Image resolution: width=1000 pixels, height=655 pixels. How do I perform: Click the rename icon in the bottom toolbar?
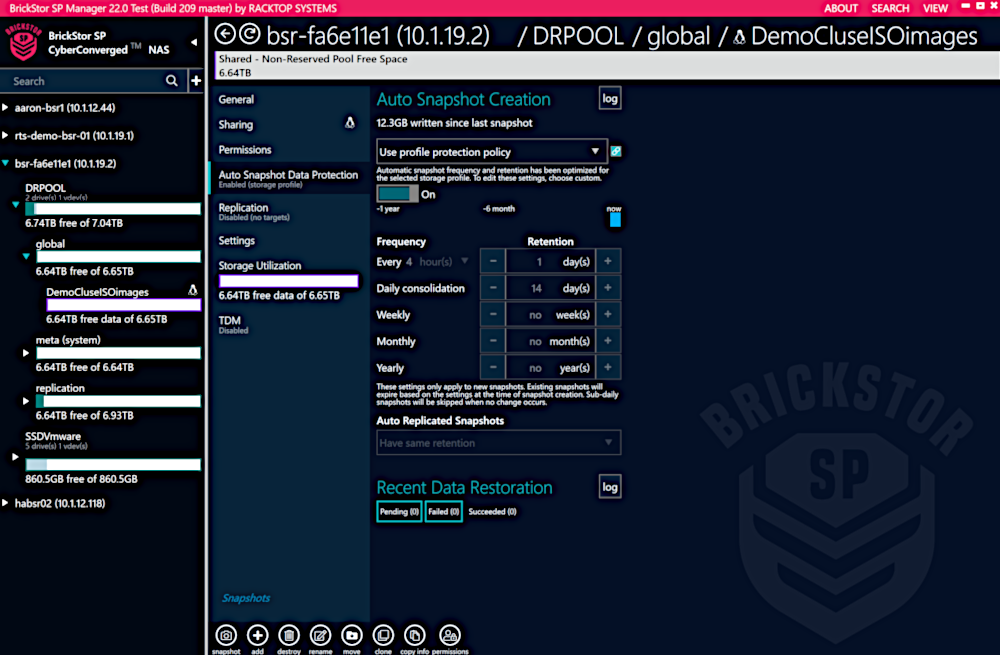[x=320, y=635]
